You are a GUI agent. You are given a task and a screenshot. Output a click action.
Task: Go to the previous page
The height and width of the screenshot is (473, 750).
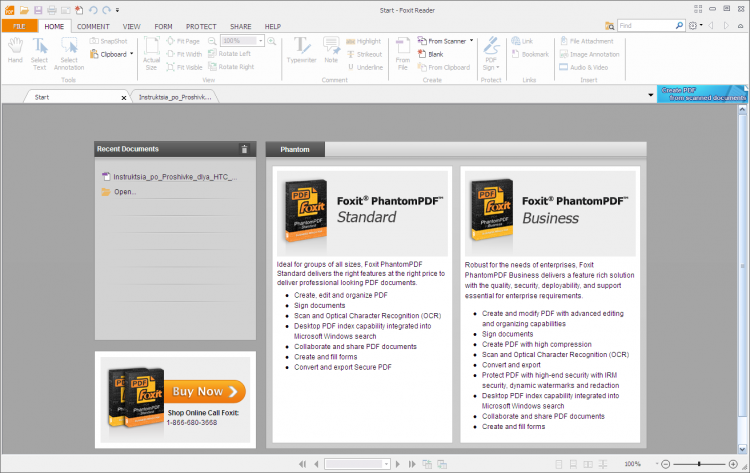point(316,464)
